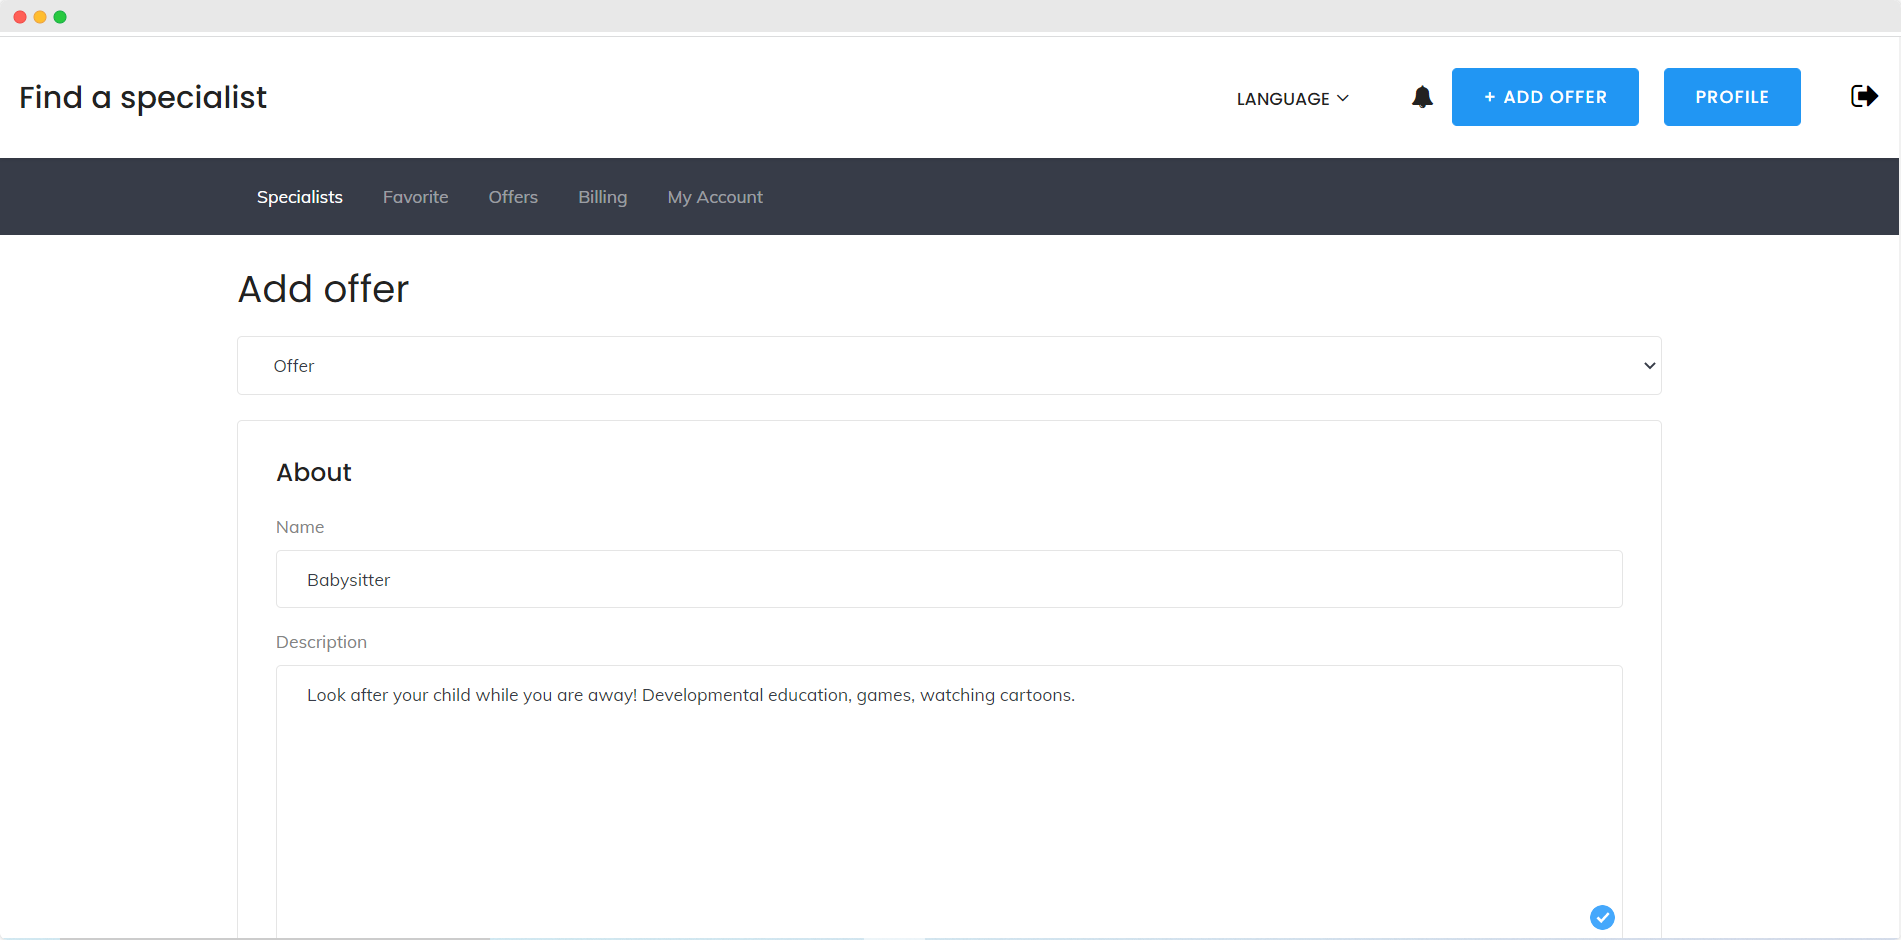Click the About section heading
1901x940 pixels.
pos(314,472)
